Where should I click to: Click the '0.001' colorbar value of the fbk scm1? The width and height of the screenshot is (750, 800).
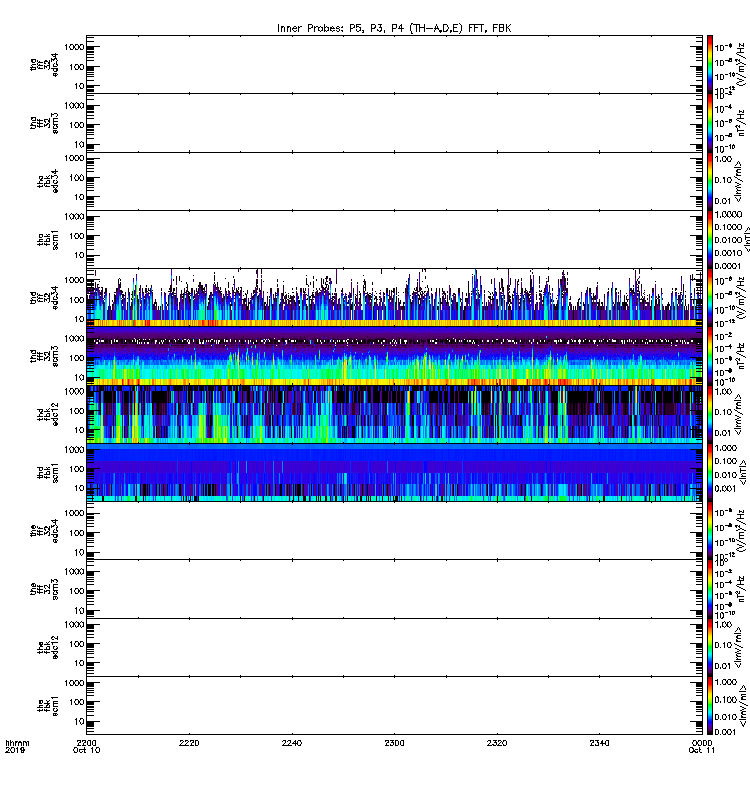[726, 732]
